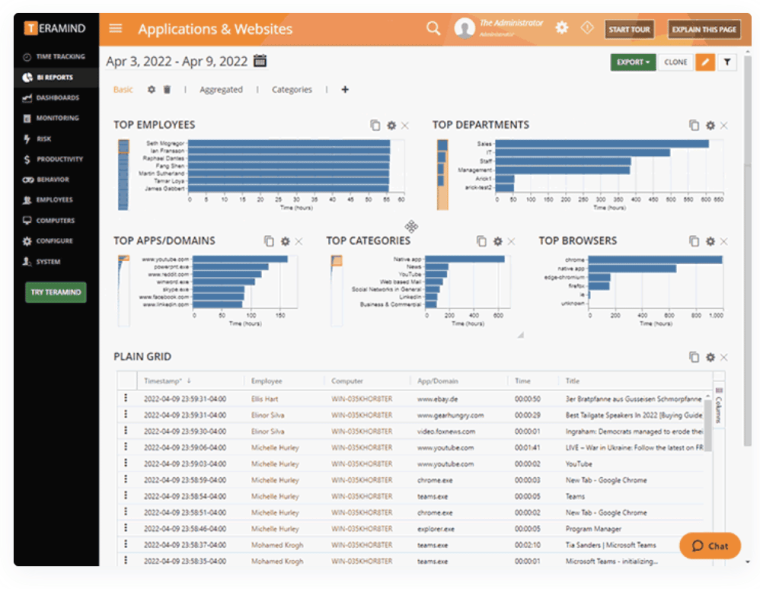Image resolution: width=760 pixels, height=589 pixels.
Task: Open the Export dropdown button
Action: [633, 62]
